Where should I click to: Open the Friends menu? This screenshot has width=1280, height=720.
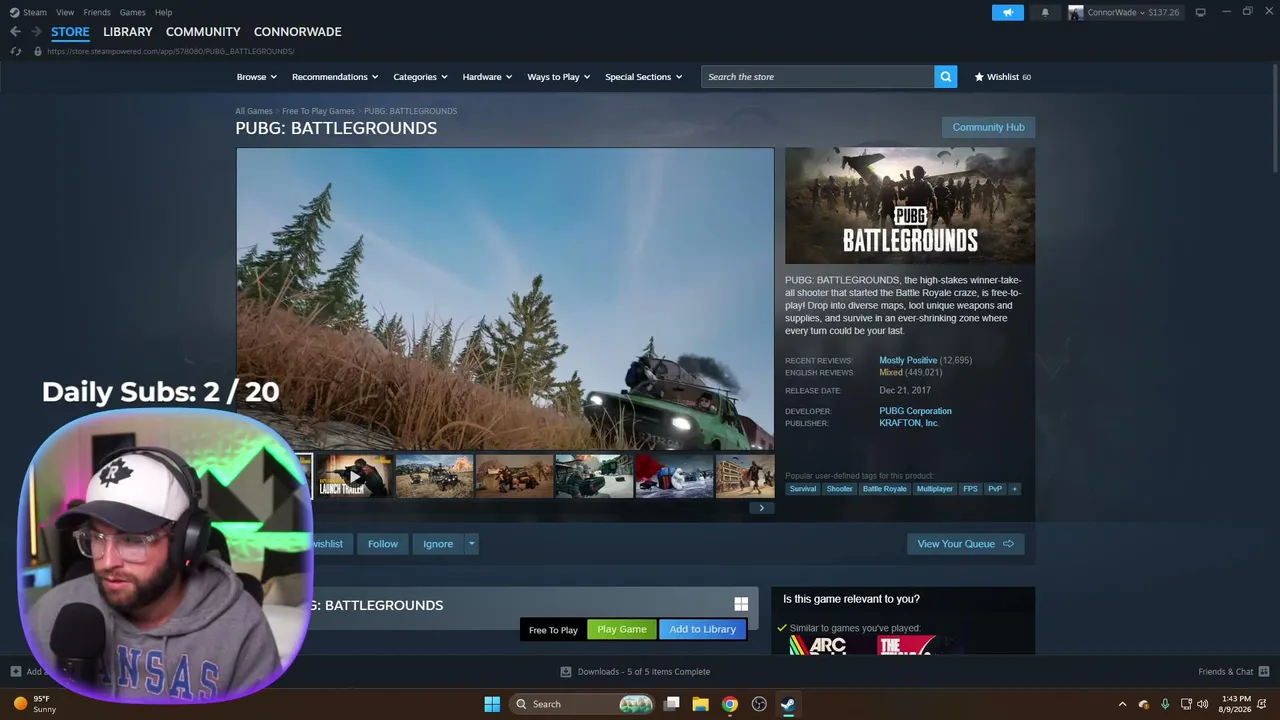[97, 12]
